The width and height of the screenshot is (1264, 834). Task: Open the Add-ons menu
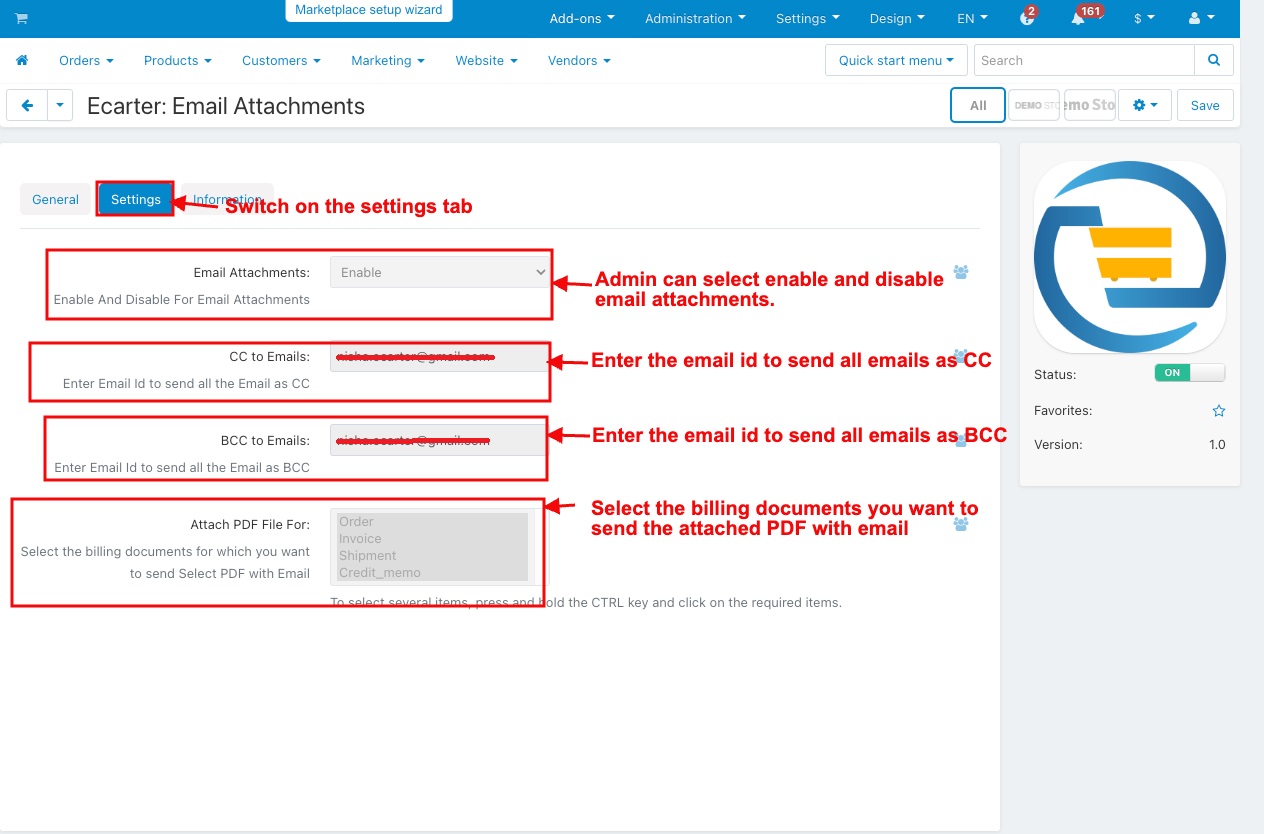[x=582, y=19]
